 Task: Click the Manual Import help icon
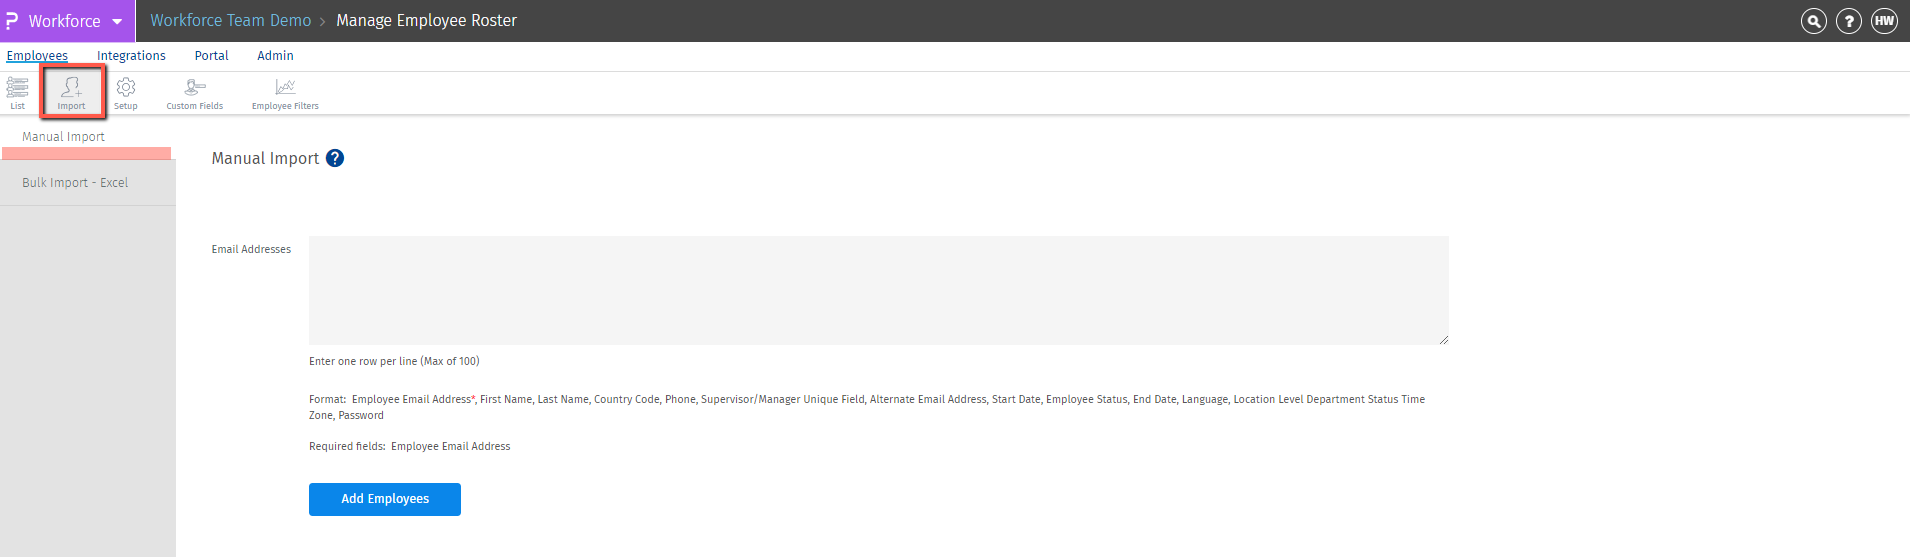335,158
